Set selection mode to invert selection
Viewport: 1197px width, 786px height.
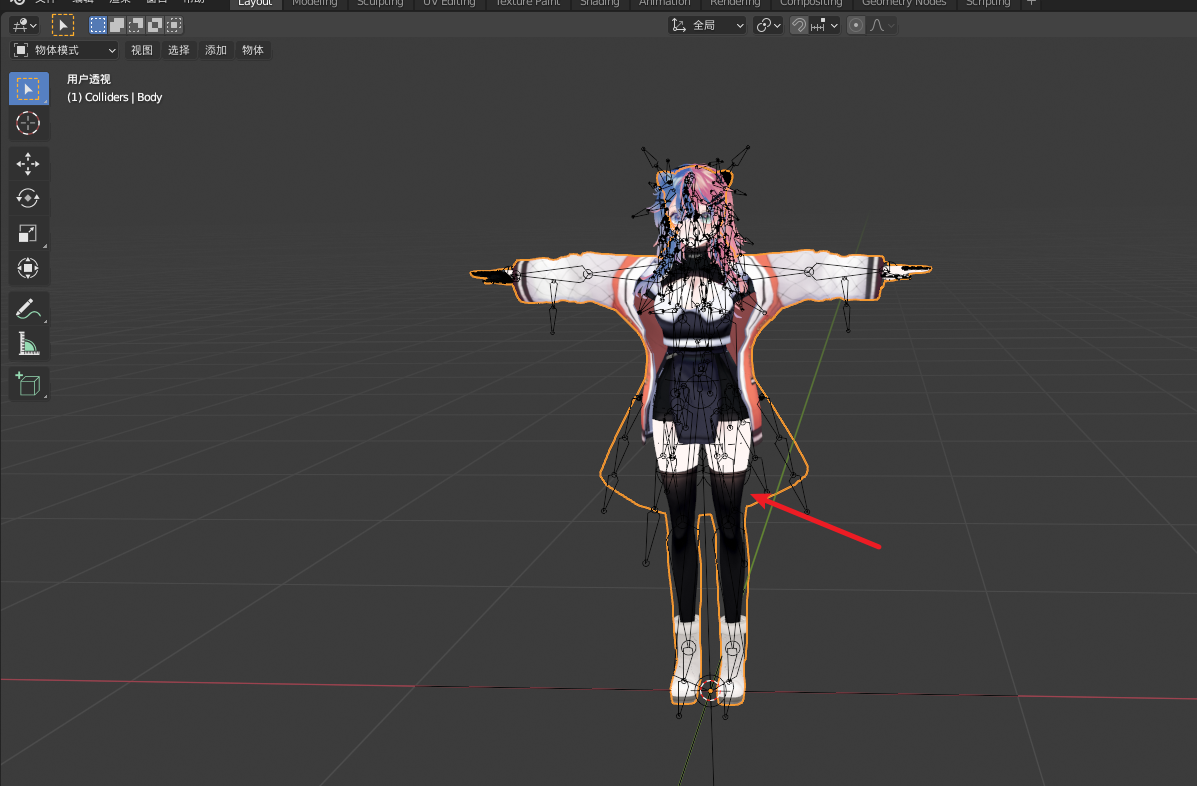click(x=155, y=25)
